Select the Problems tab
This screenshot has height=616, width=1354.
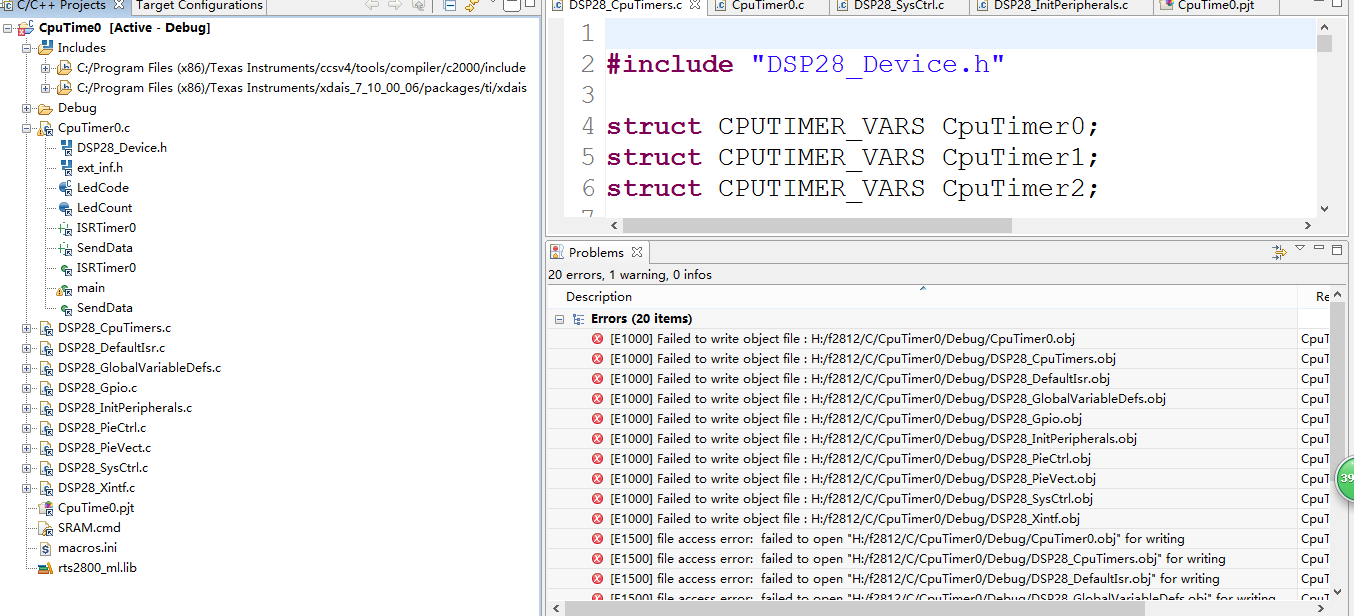596,252
